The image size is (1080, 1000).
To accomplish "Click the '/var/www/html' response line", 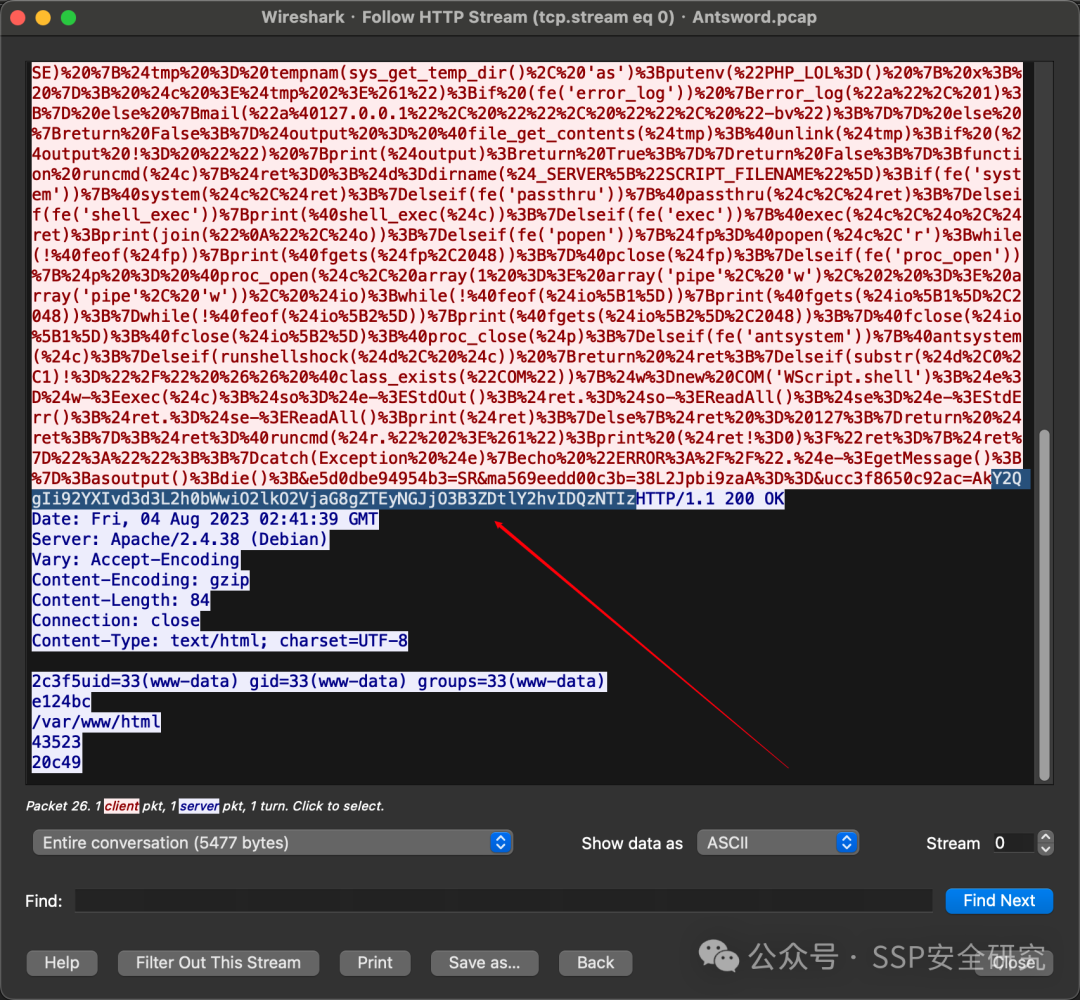I will click(x=96, y=722).
